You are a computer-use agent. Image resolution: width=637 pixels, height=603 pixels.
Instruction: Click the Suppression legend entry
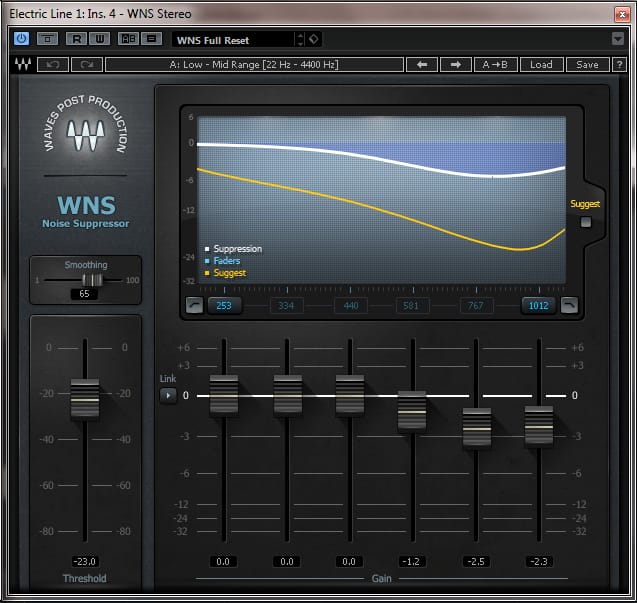coord(234,249)
